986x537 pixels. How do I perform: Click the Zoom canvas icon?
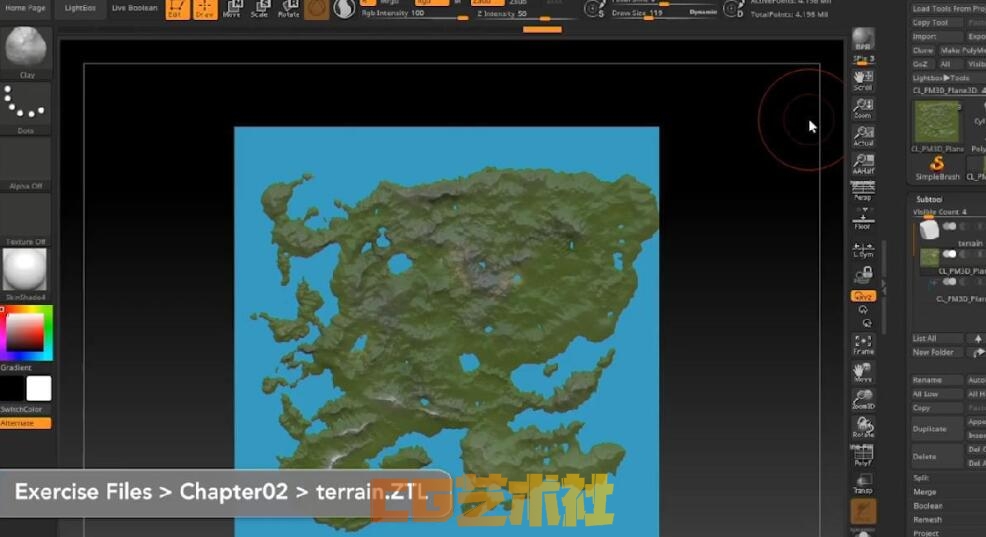(863, 108)
